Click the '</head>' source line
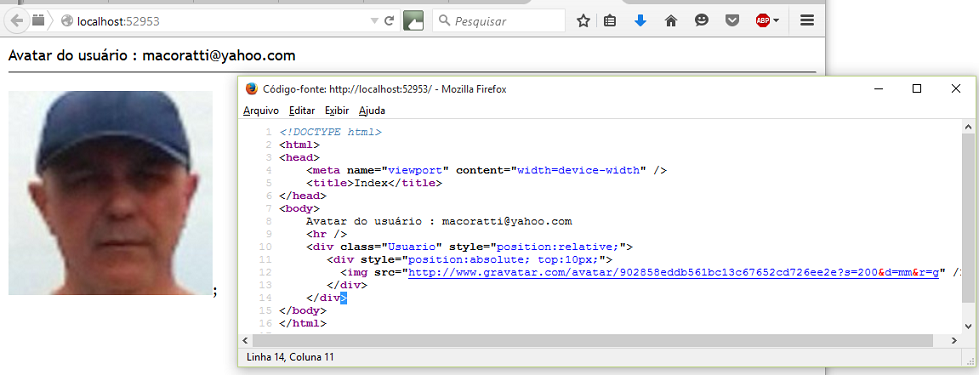The image size is (979, 375). [303, 196]
